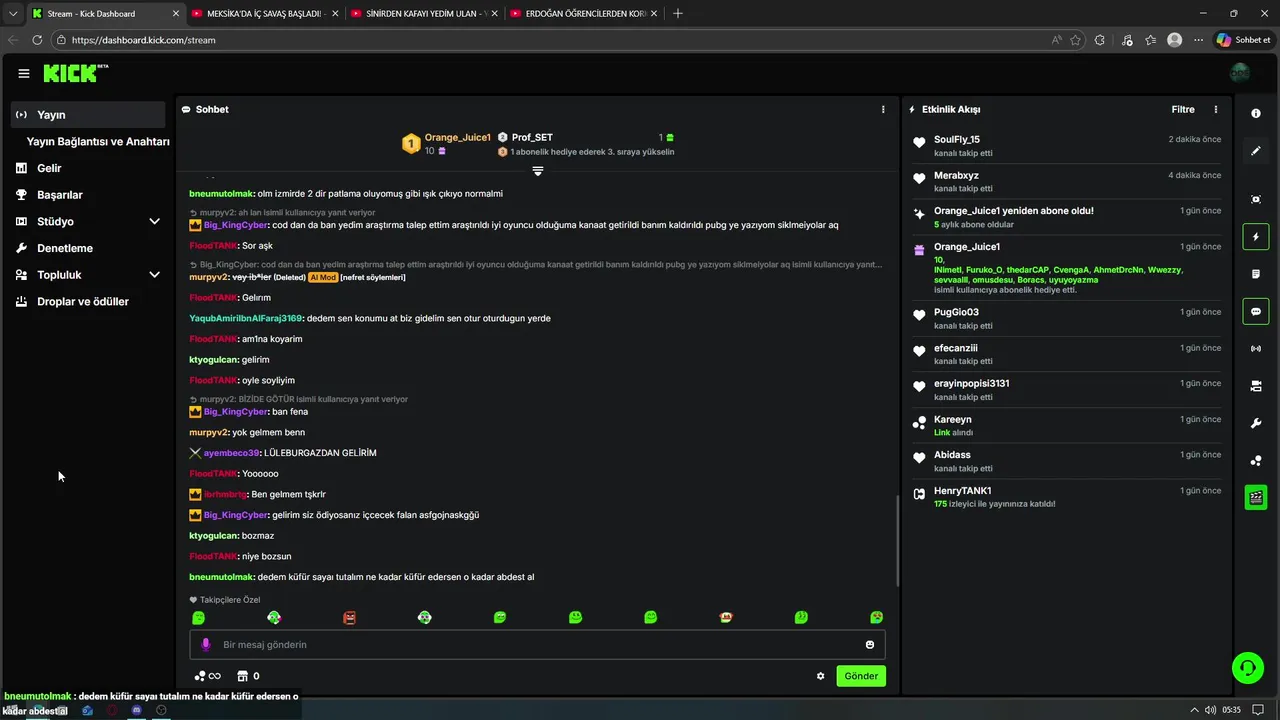Pick the last green emote in emote row

point(877,618)
